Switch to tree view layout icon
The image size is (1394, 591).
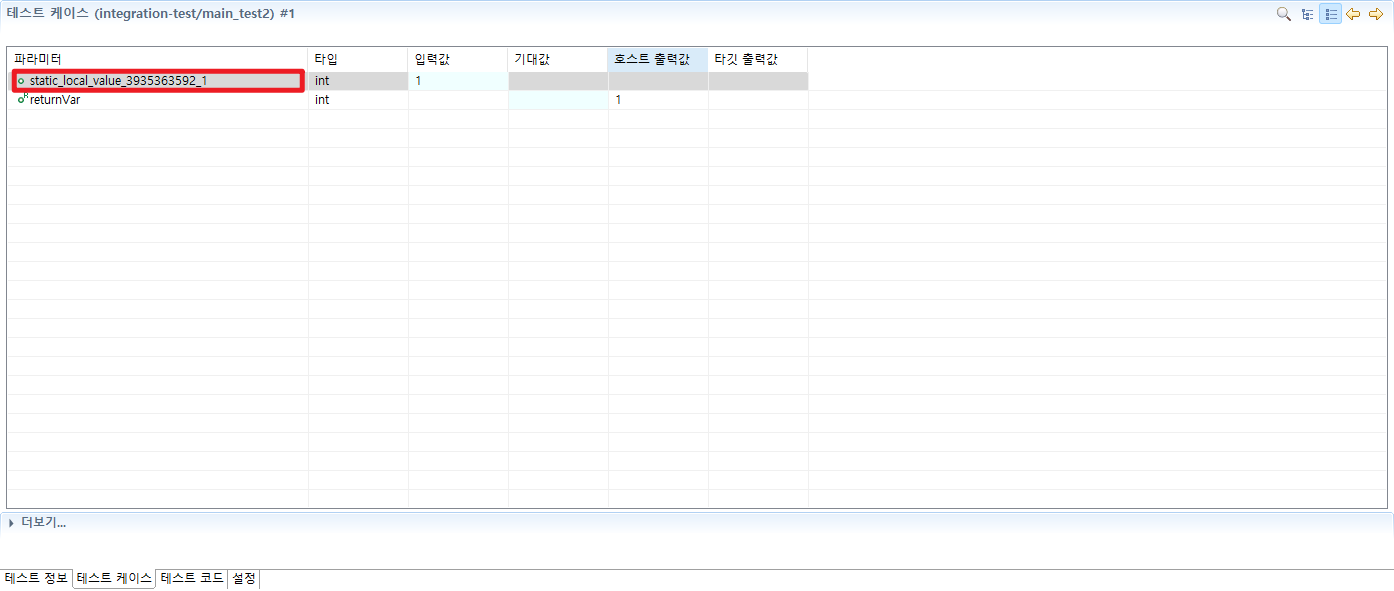point(1308,14)
